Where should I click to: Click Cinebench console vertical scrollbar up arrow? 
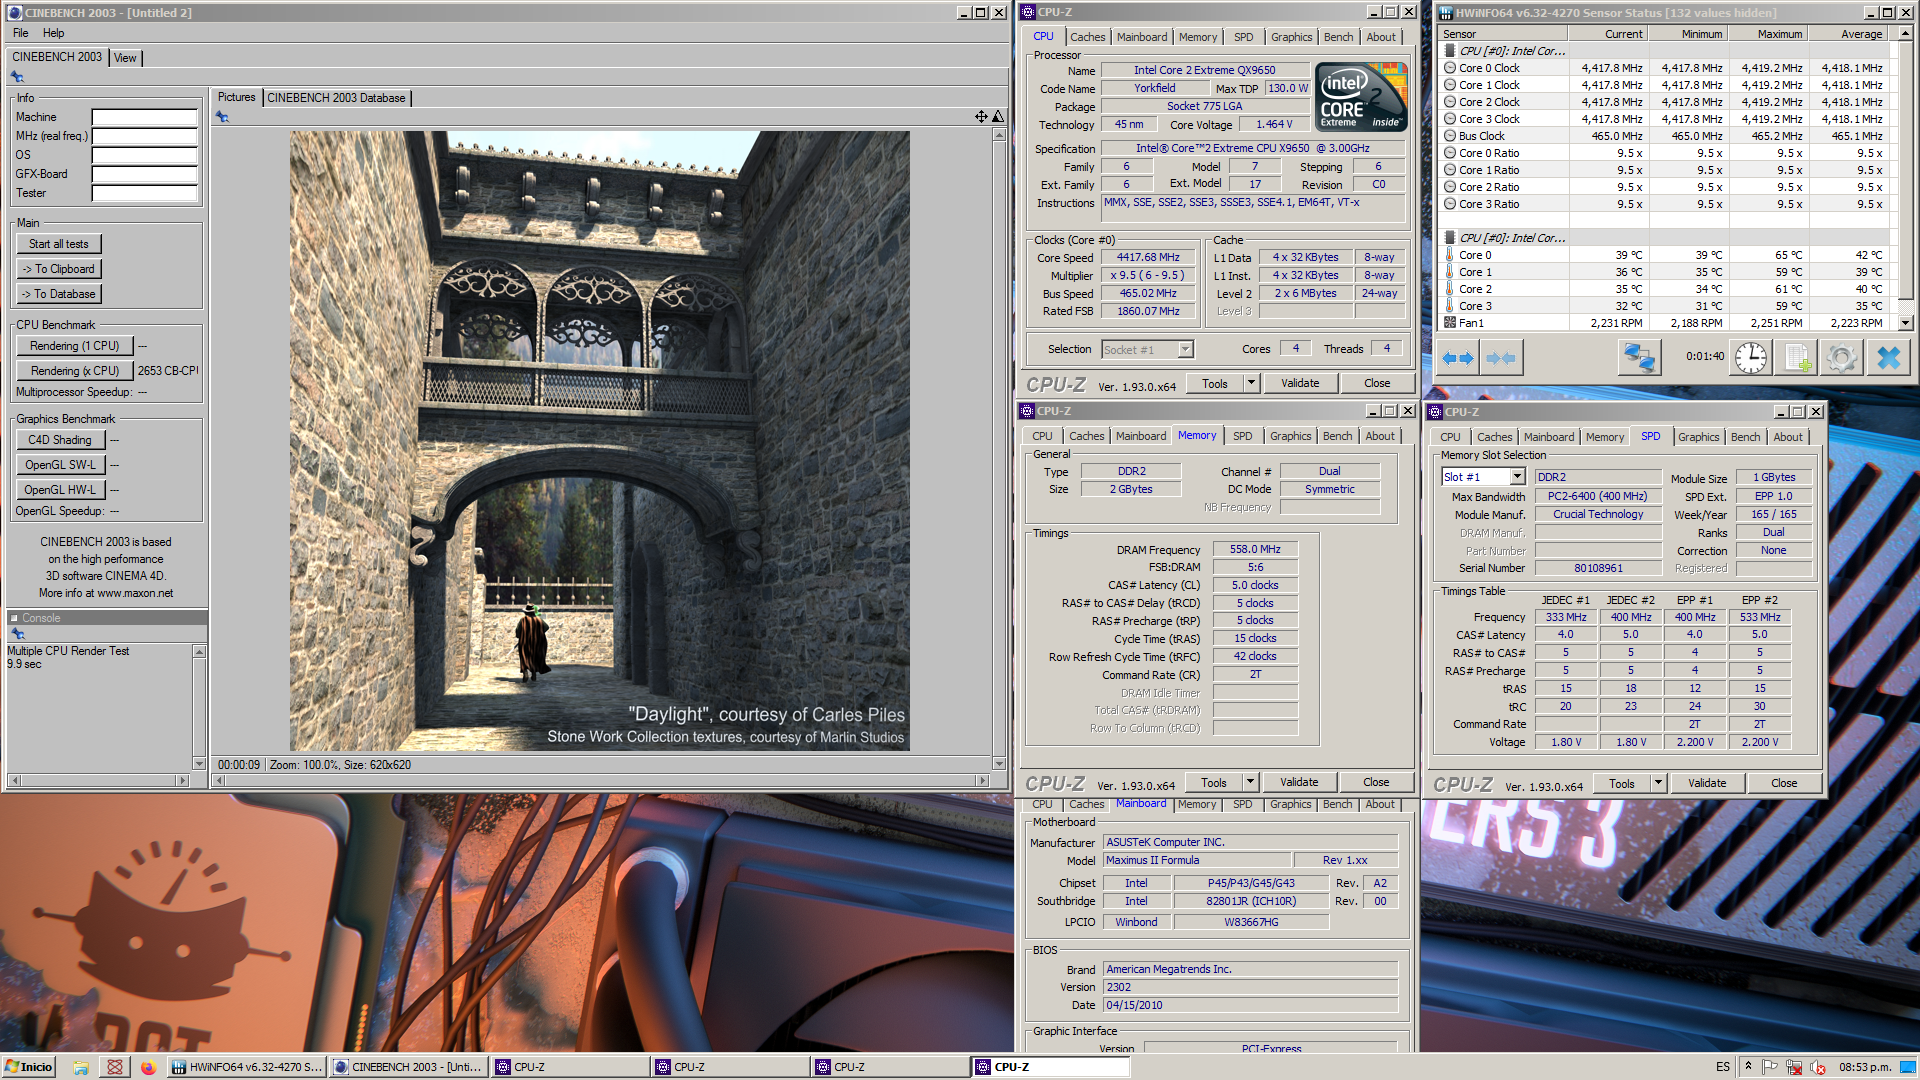[199, 652]
